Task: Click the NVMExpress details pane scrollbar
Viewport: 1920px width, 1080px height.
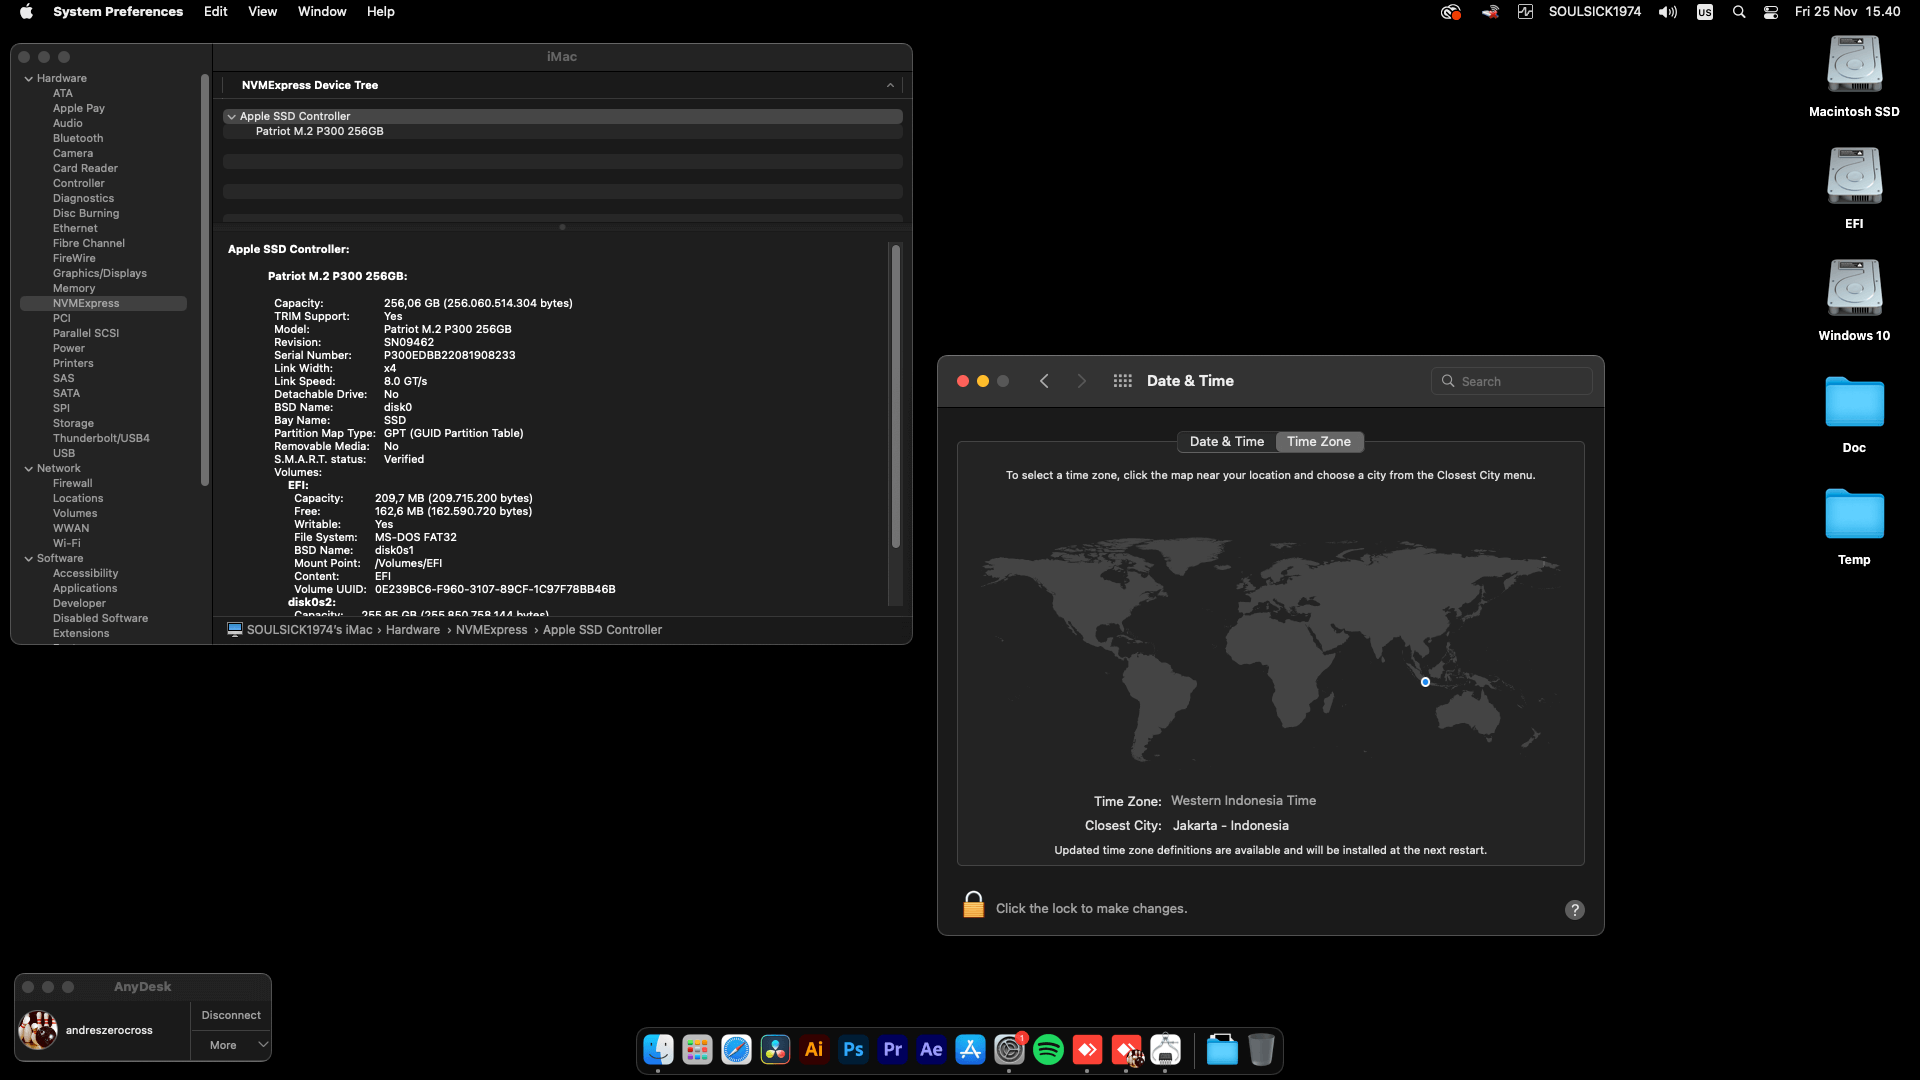Action: [x=896, y=396]
